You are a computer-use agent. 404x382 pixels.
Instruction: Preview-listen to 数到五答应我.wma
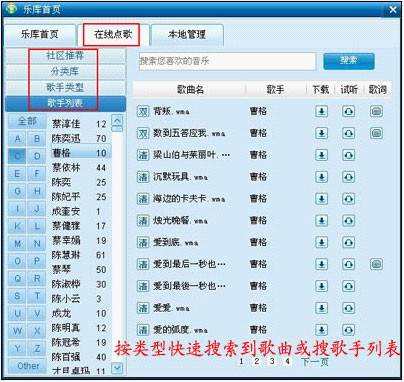coord(349,133)
